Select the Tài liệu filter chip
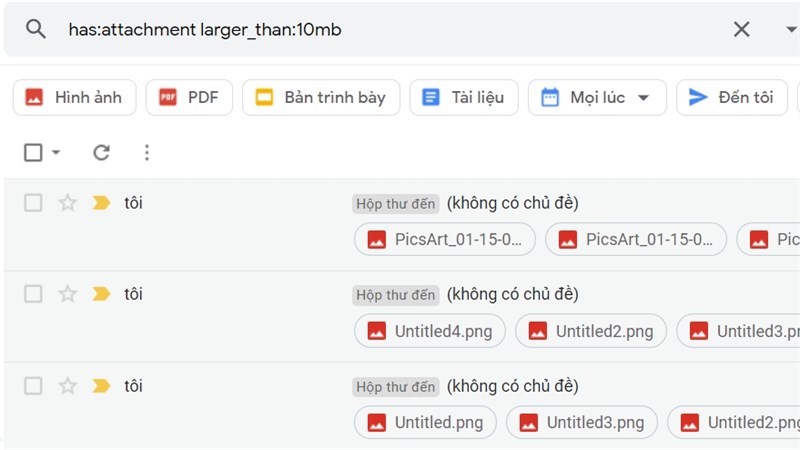This screenshot has height=450, width=800. (x=464, y=97)
